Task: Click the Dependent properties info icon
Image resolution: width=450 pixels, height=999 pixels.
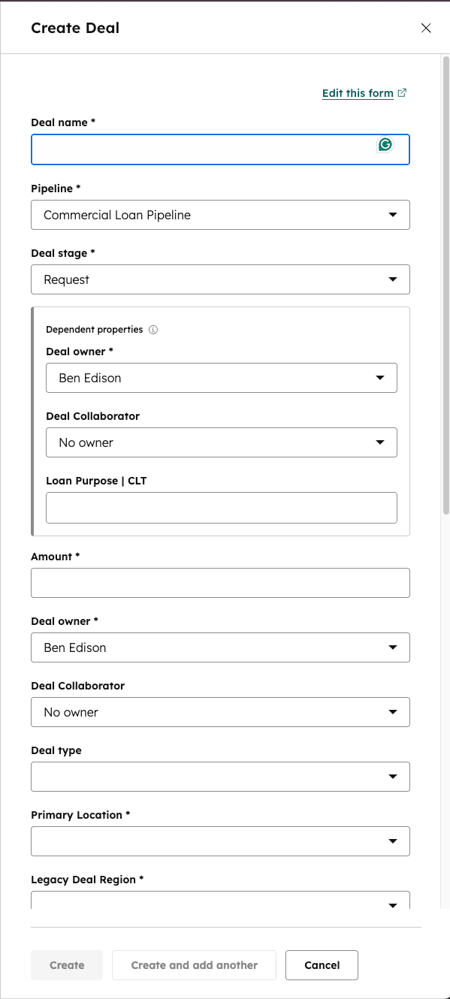Action: (153, 330)
